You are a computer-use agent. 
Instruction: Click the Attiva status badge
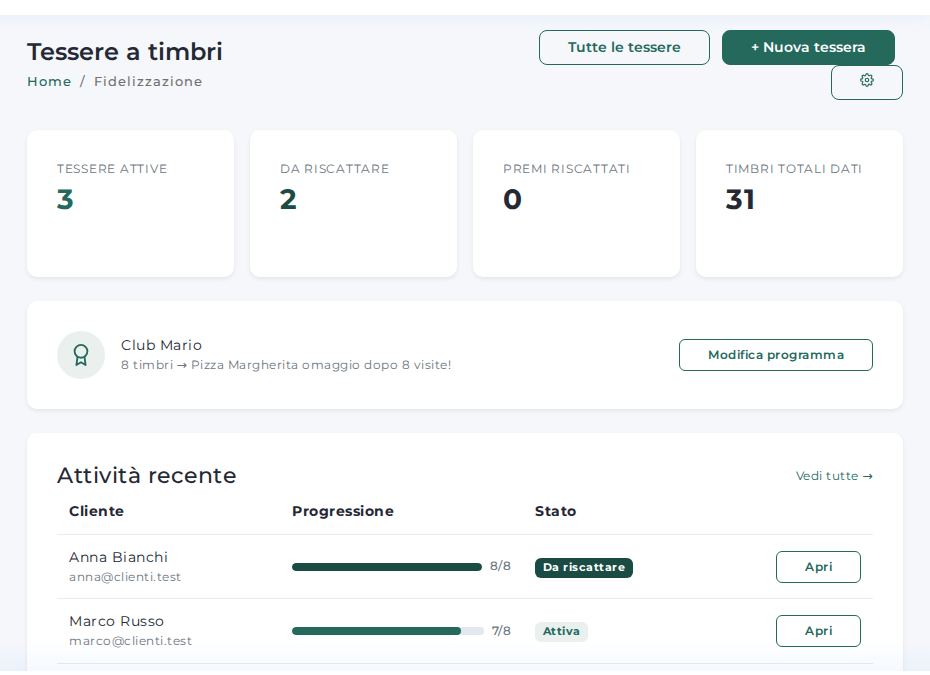point(561,631)
